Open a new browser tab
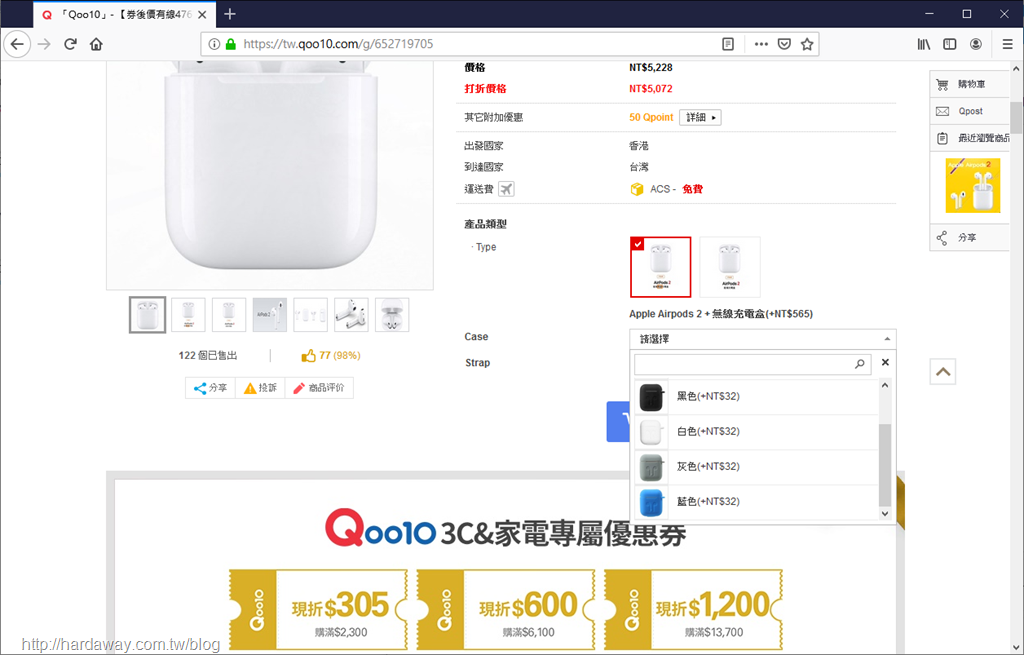Screen dimensions: 1024x655 (230, 14)
